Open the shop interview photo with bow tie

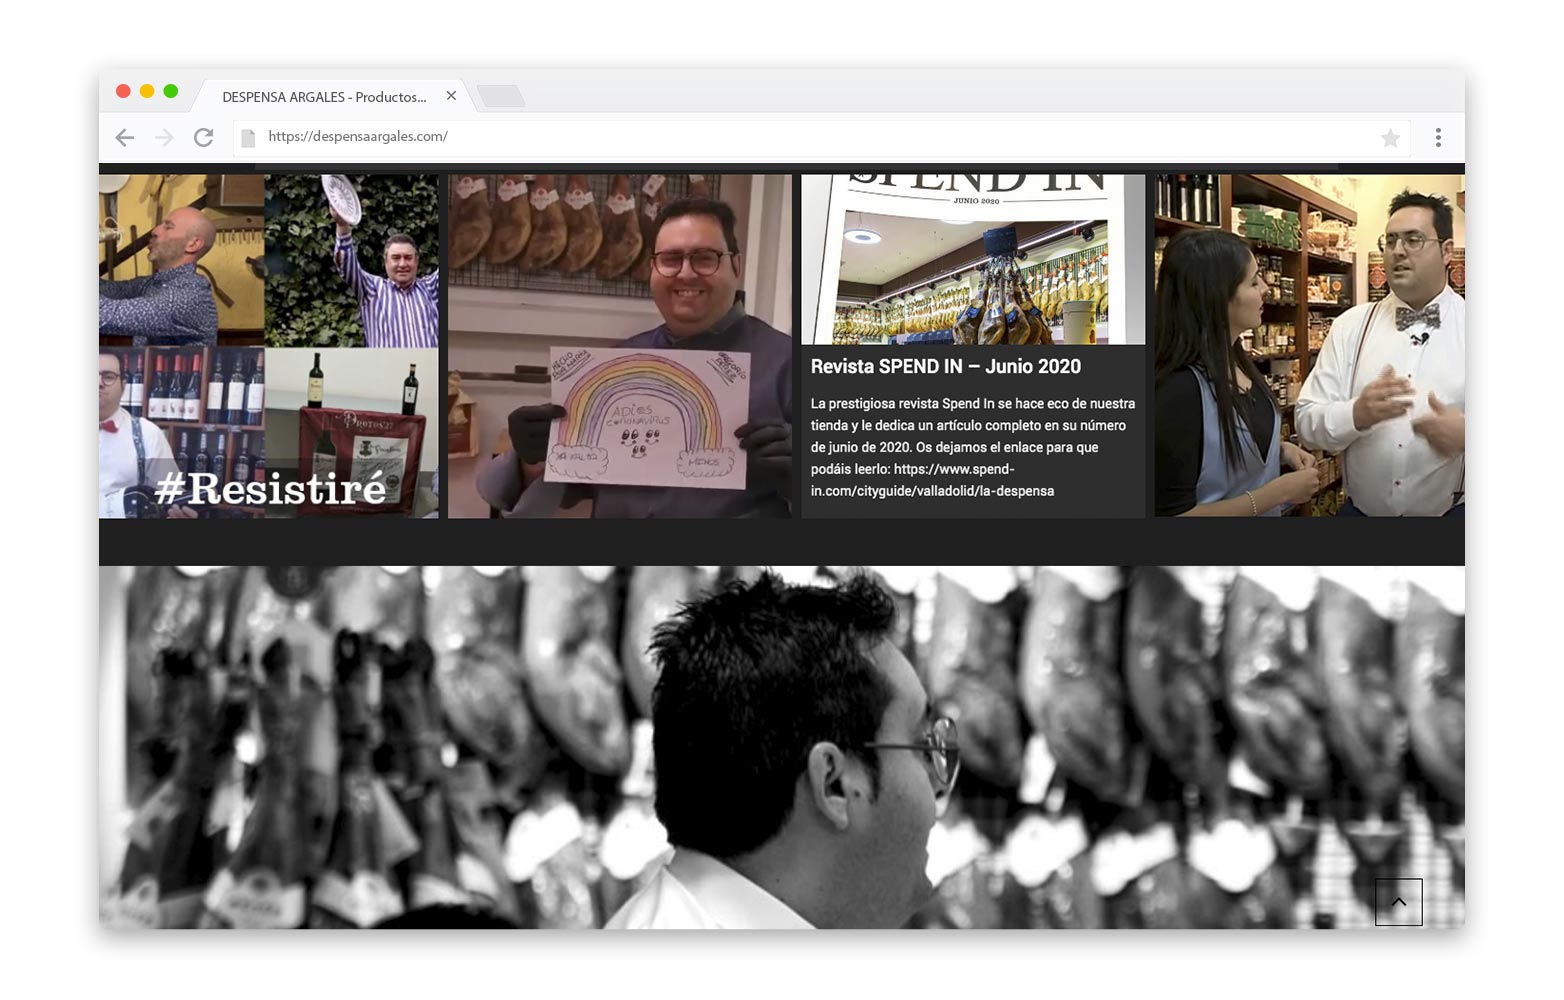(1309, 346)
